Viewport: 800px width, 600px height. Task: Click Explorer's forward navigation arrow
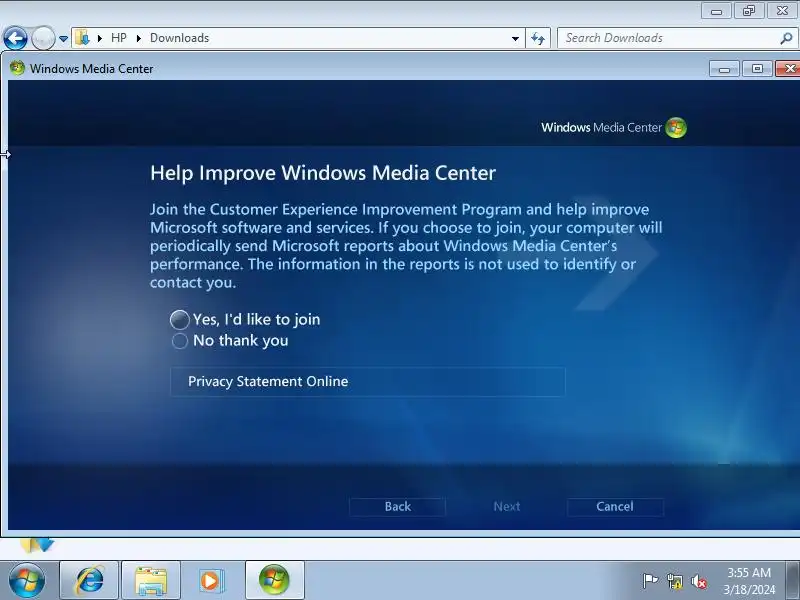tap(43, 38)
